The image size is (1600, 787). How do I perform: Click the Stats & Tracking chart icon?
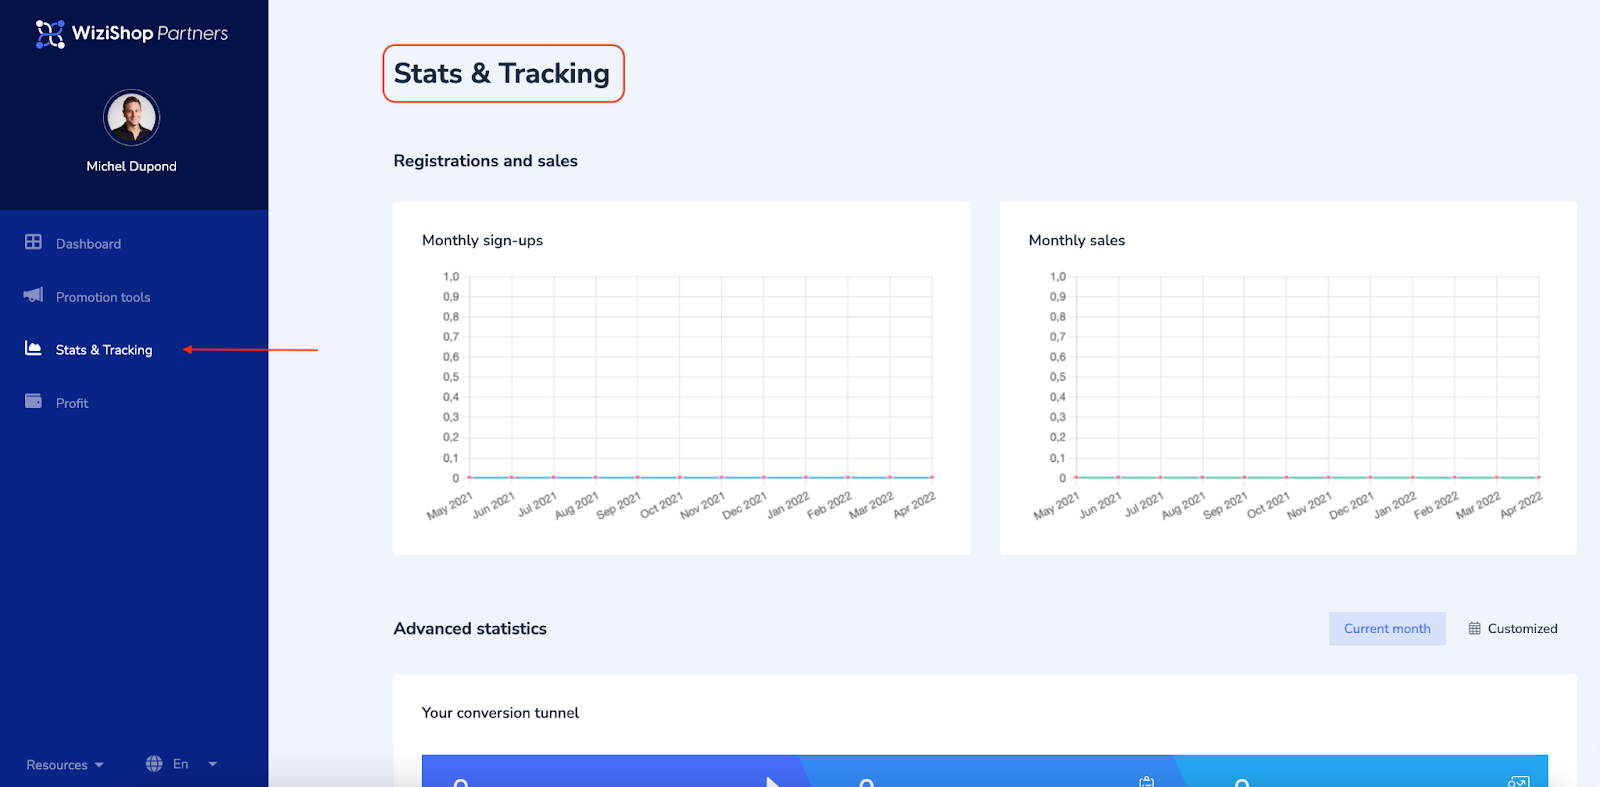coord(33,348)
